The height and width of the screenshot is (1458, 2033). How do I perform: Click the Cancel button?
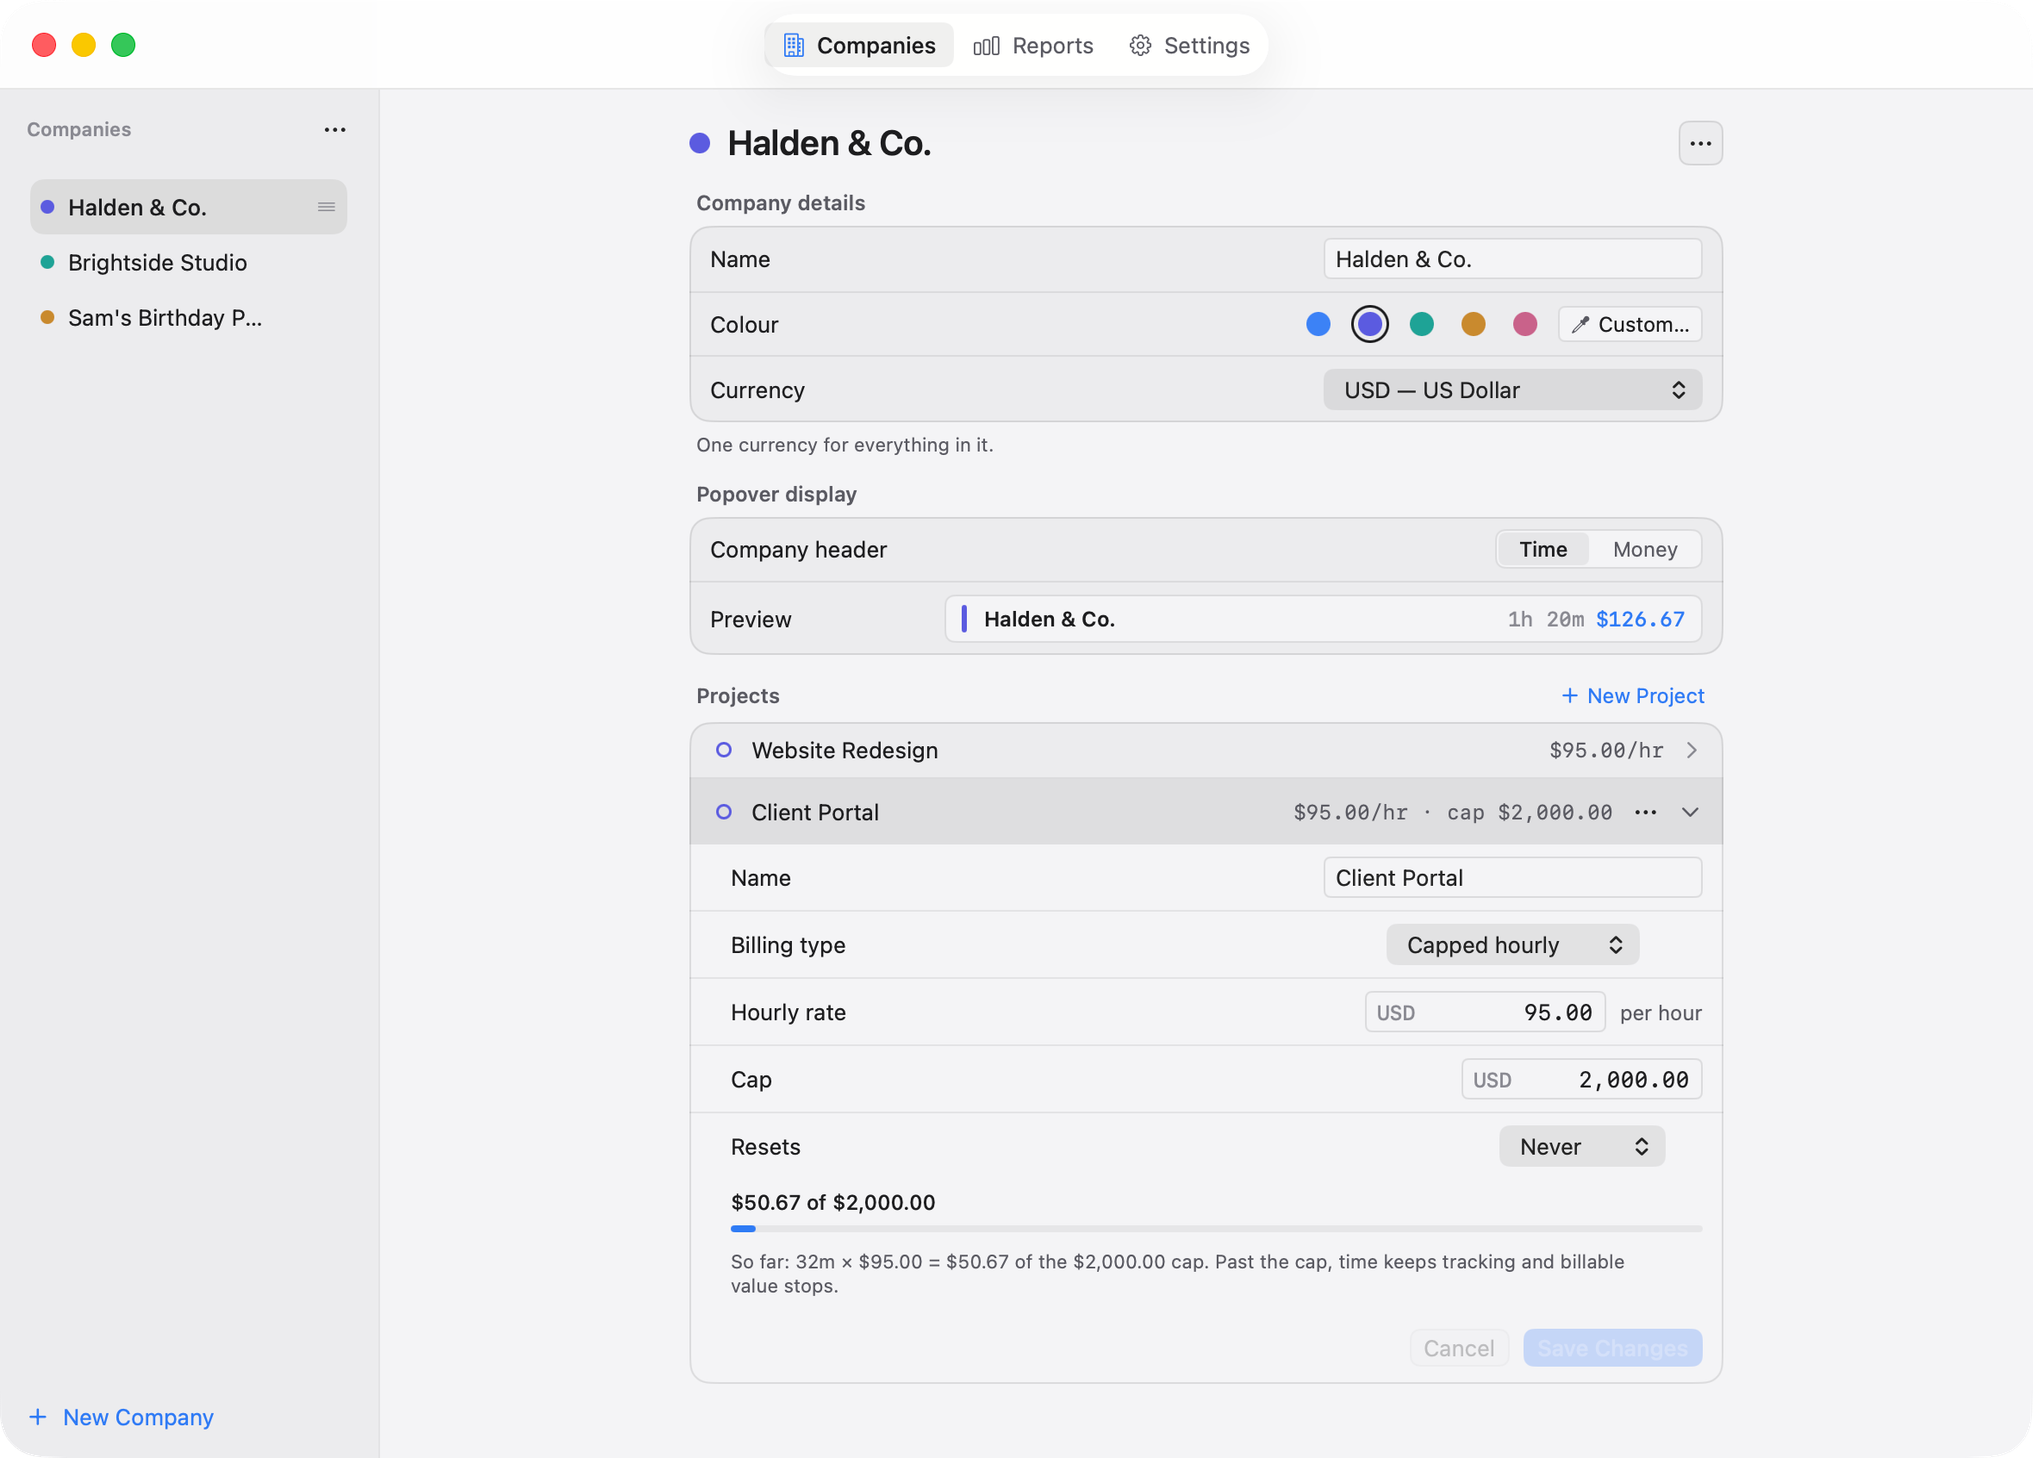point(1458,1348)
